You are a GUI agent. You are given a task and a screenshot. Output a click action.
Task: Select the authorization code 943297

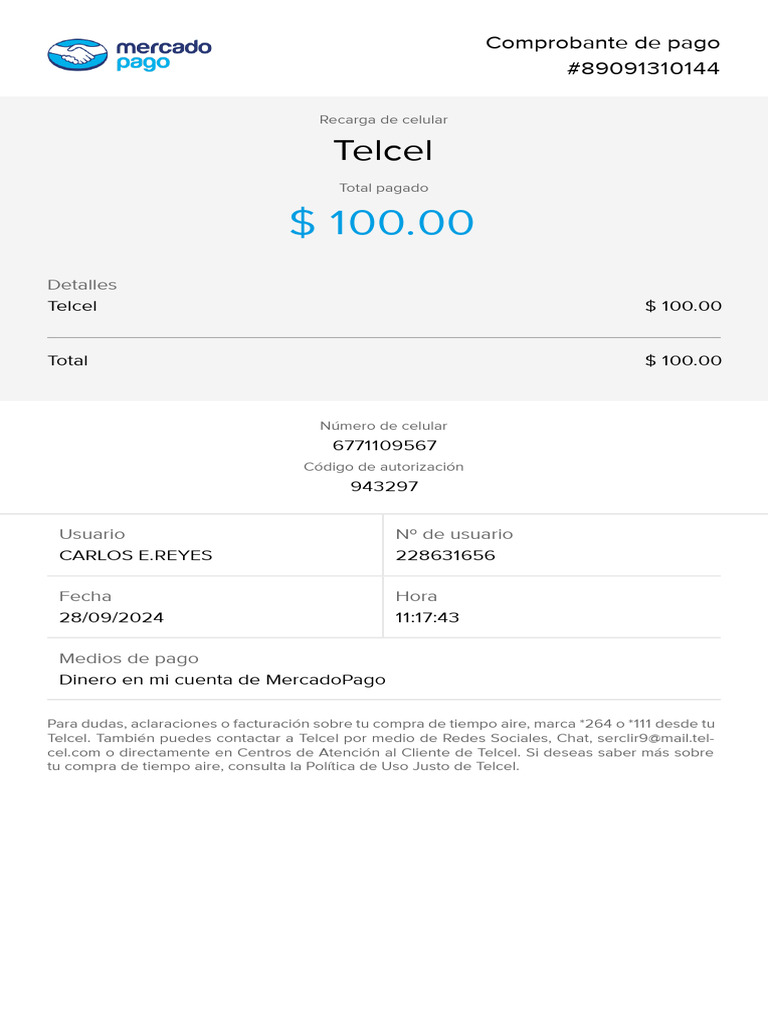point(384,486)
